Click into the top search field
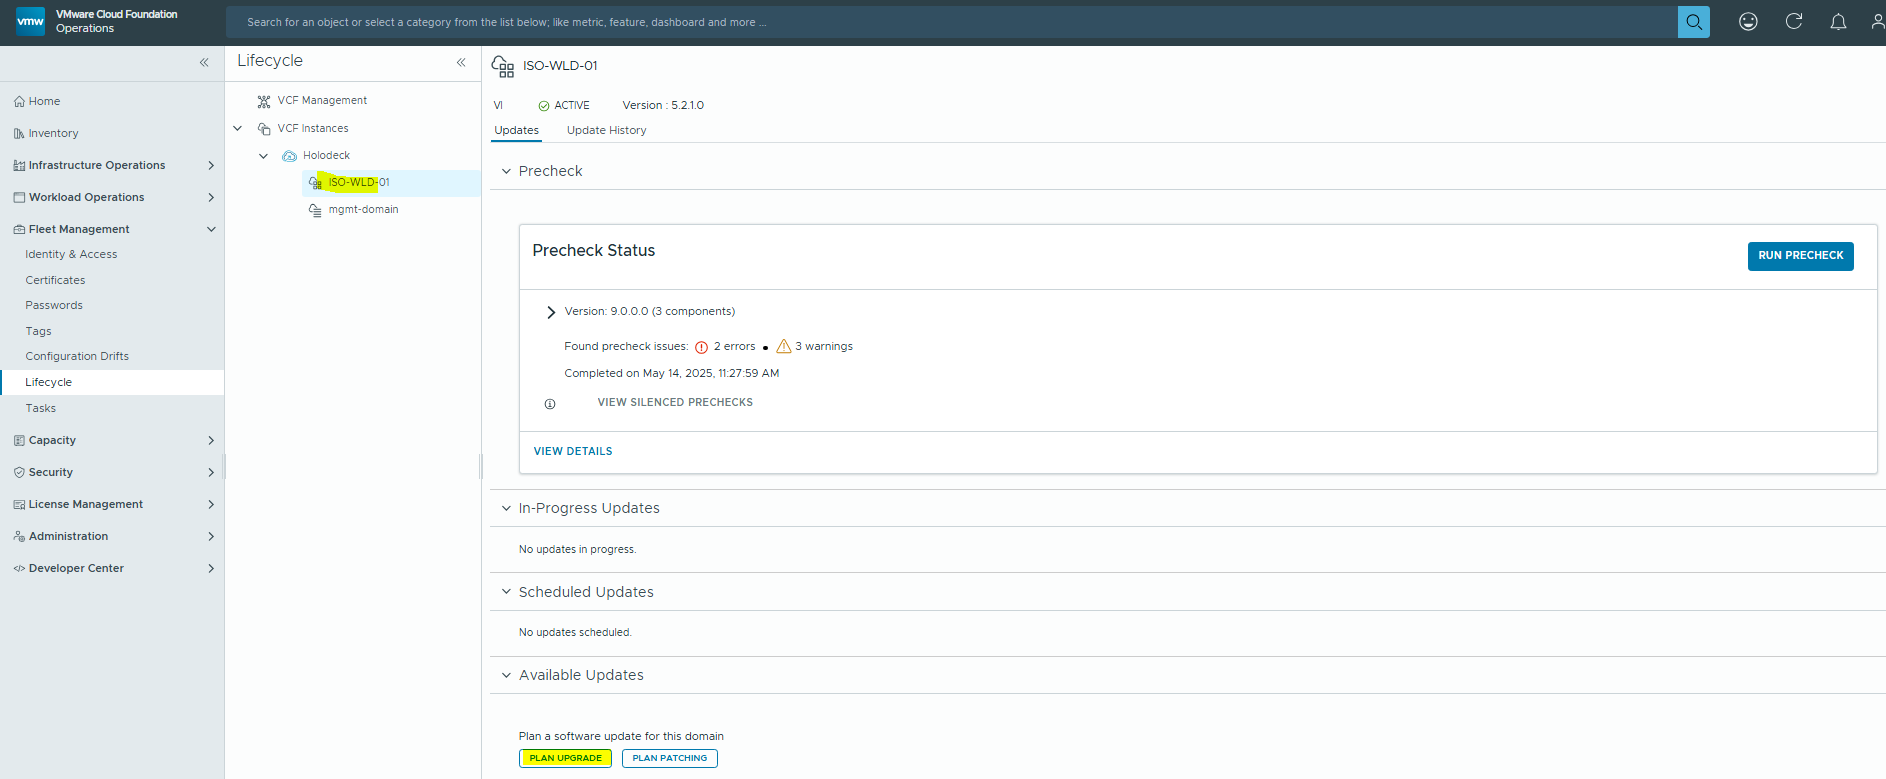 tap(950, 22)
